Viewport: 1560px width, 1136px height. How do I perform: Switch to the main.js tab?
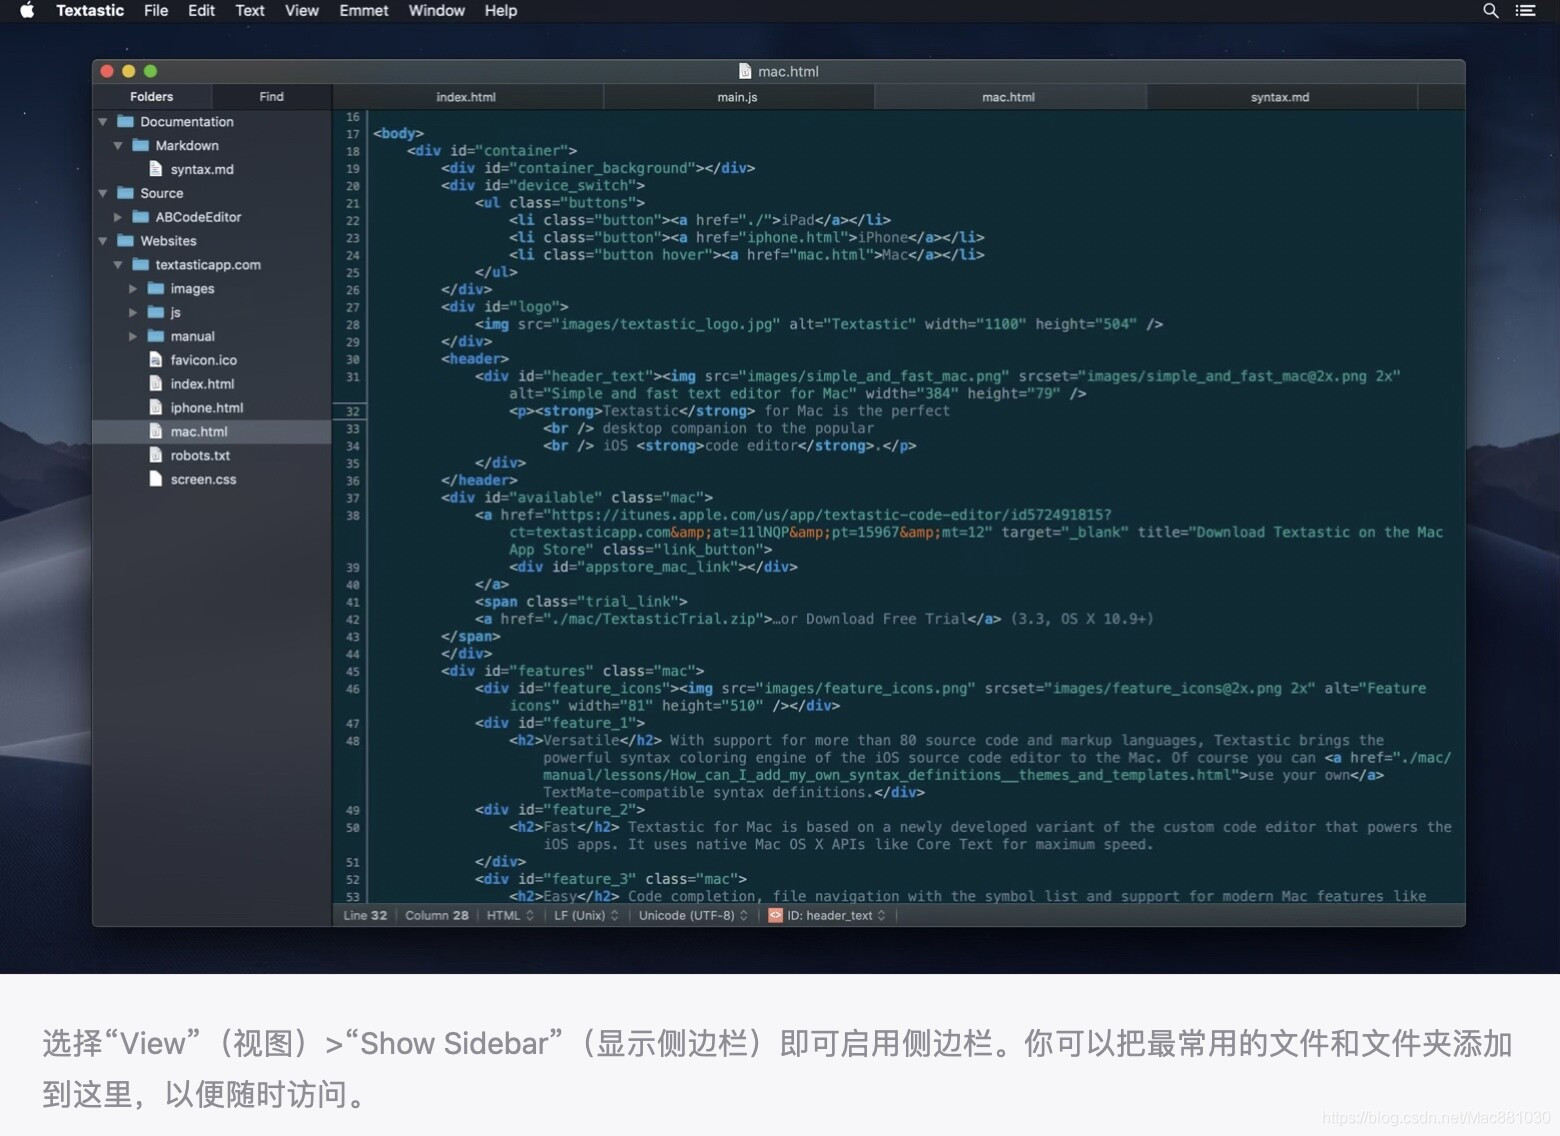pos(738,97)
